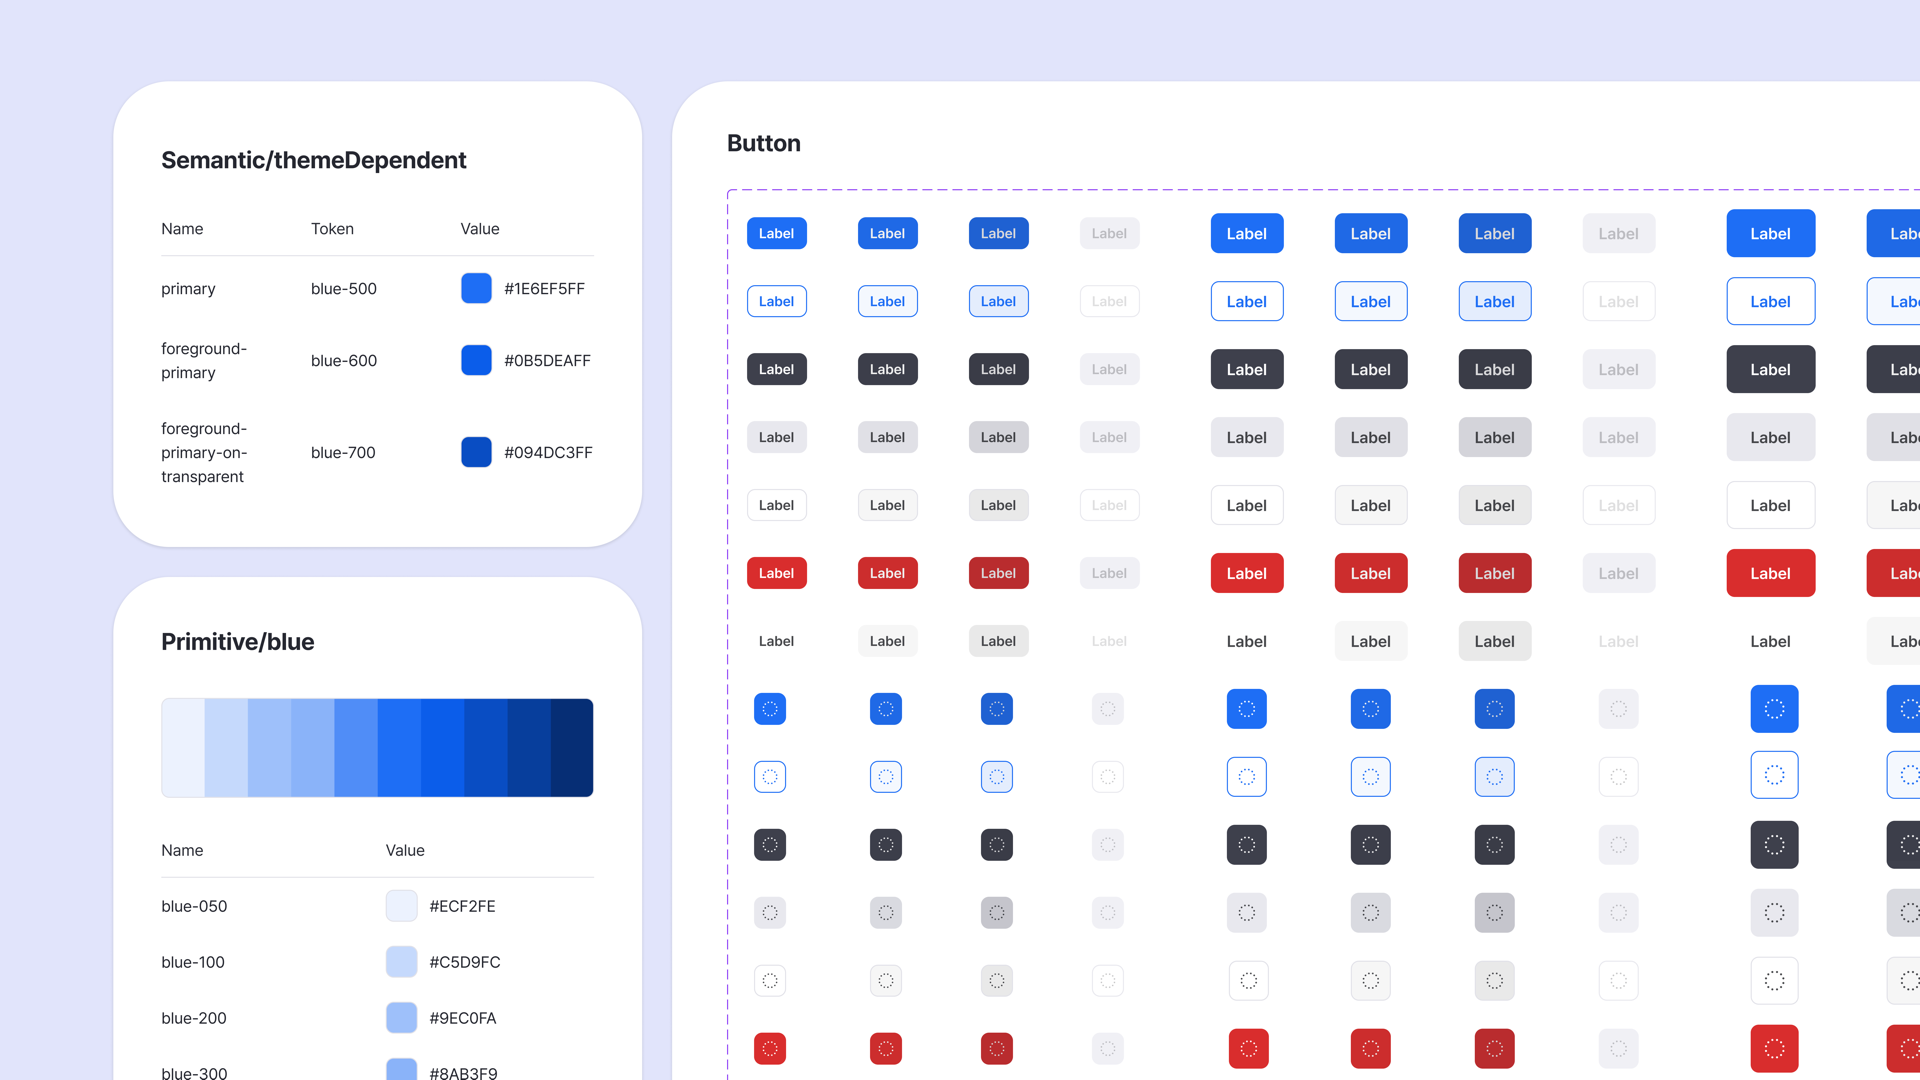This screenshot has width=1920, height=1080.
Task: Click the leftmost blue-outlined spinner icon button
Action: [x=770, y=777]
